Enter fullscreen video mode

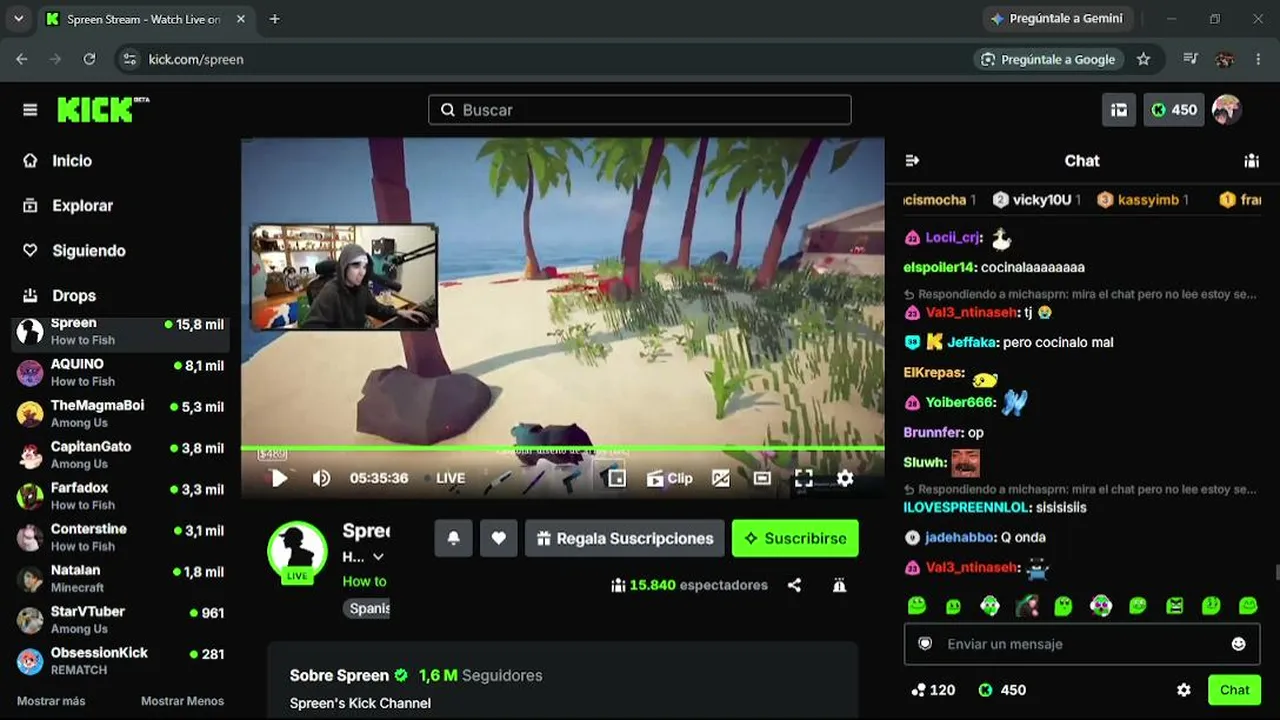(x=804, y=478)
